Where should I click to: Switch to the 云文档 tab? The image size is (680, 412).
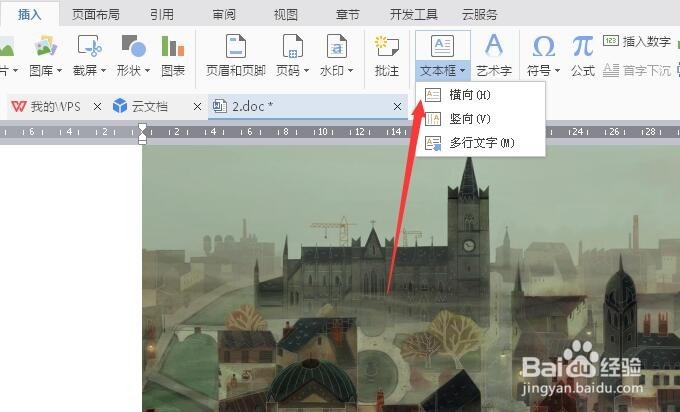pyautogui.click(x=141, y=106)
